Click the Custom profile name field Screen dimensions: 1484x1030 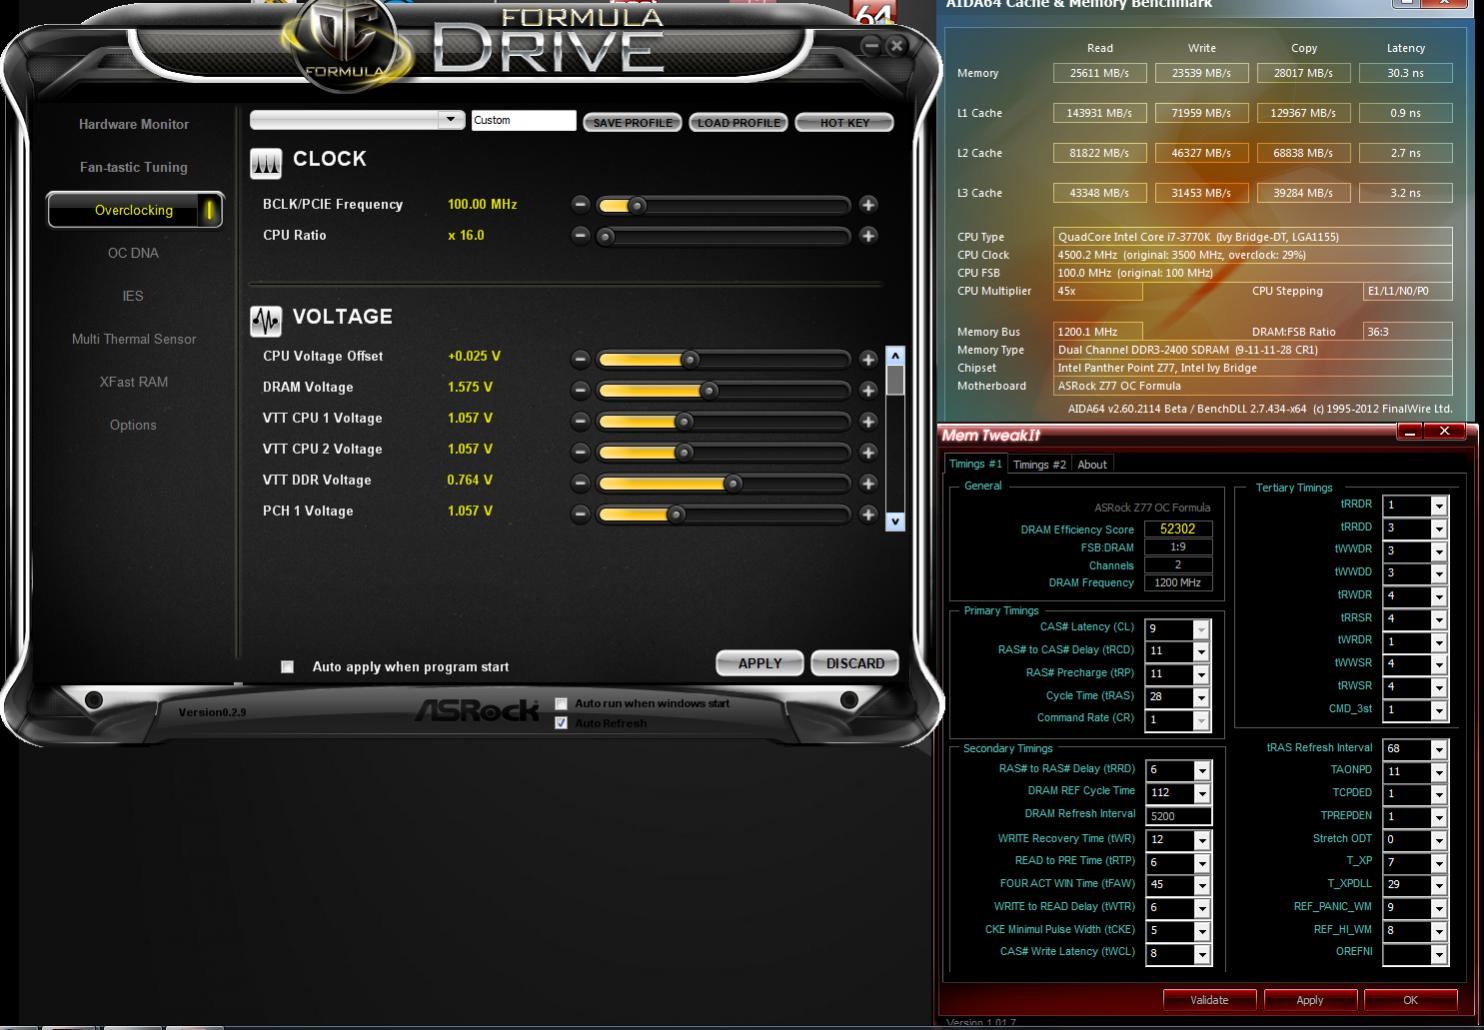click(x=523, y=120)
